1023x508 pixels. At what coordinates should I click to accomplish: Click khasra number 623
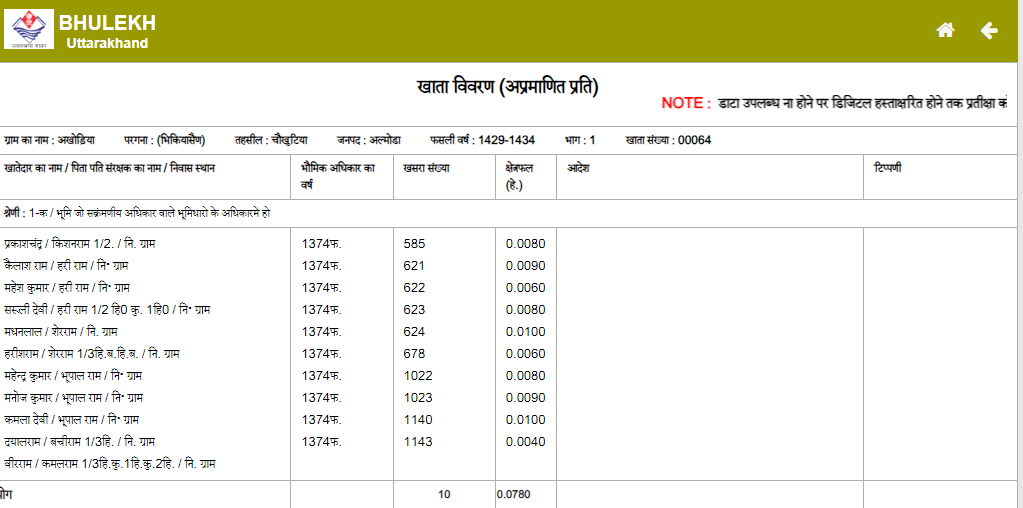(x=414, y=309)
